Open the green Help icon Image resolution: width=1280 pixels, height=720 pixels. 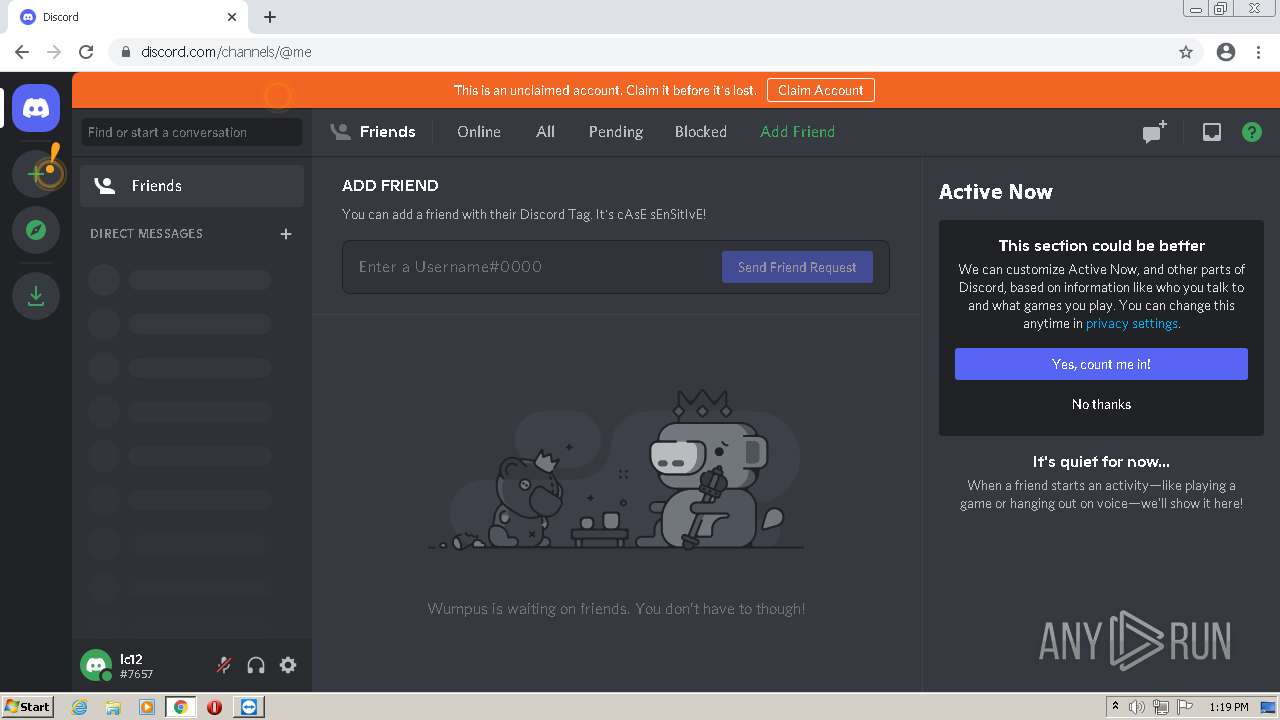coord(1252,132)
